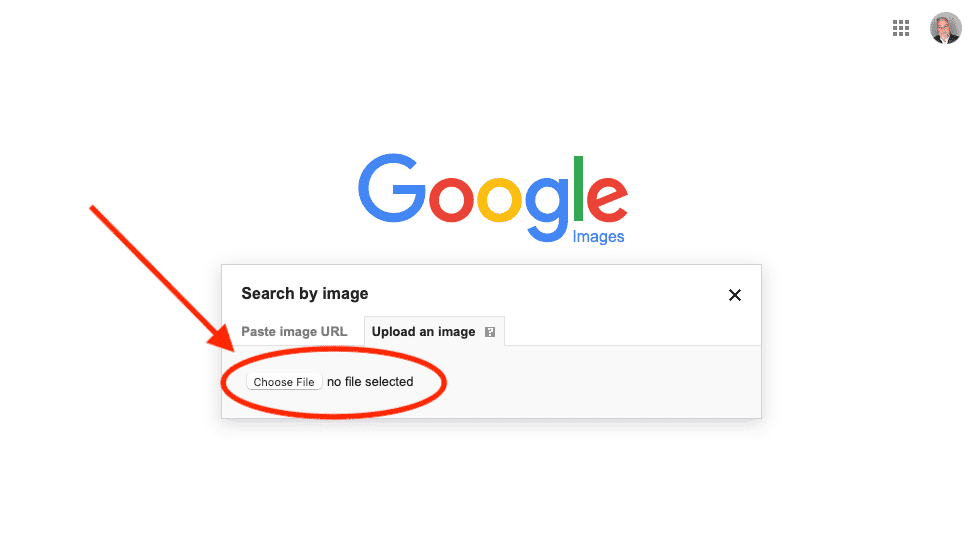Click the Search by image heading
Image resolution: width=973 pixels, height=534 pixels.
[305, 294]
